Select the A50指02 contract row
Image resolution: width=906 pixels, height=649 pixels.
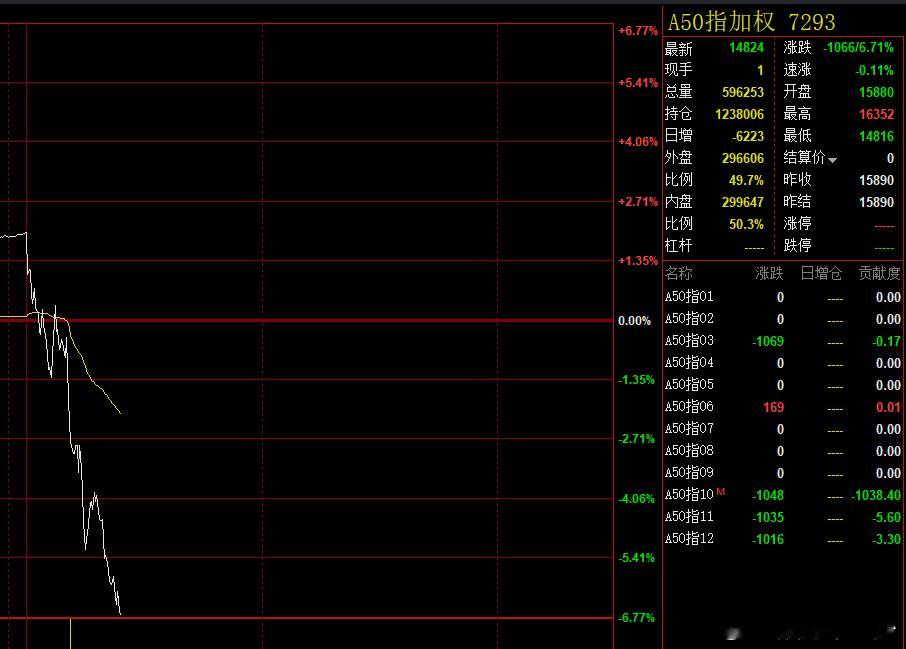point(782,319)
